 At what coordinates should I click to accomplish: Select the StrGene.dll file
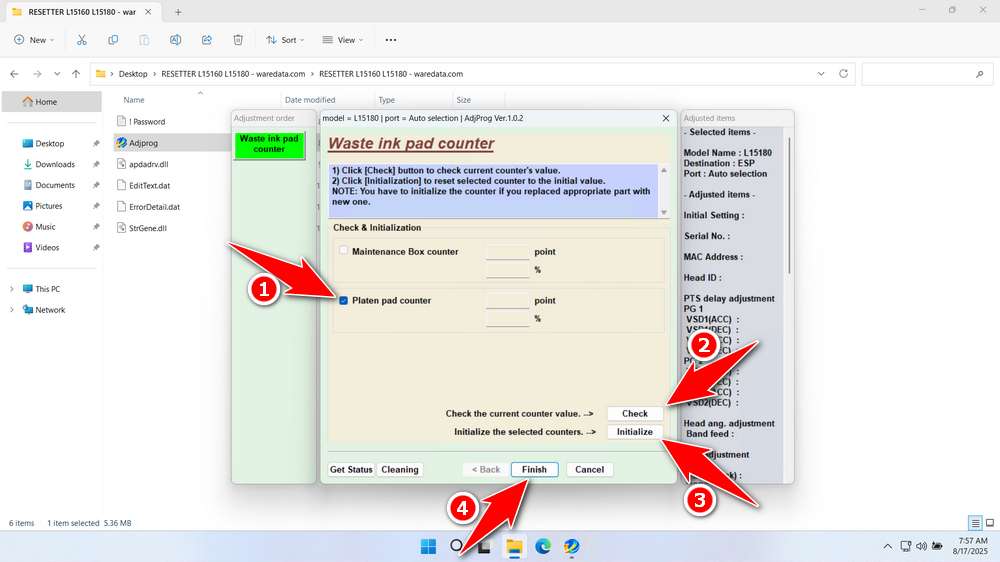tap(142, 228)
